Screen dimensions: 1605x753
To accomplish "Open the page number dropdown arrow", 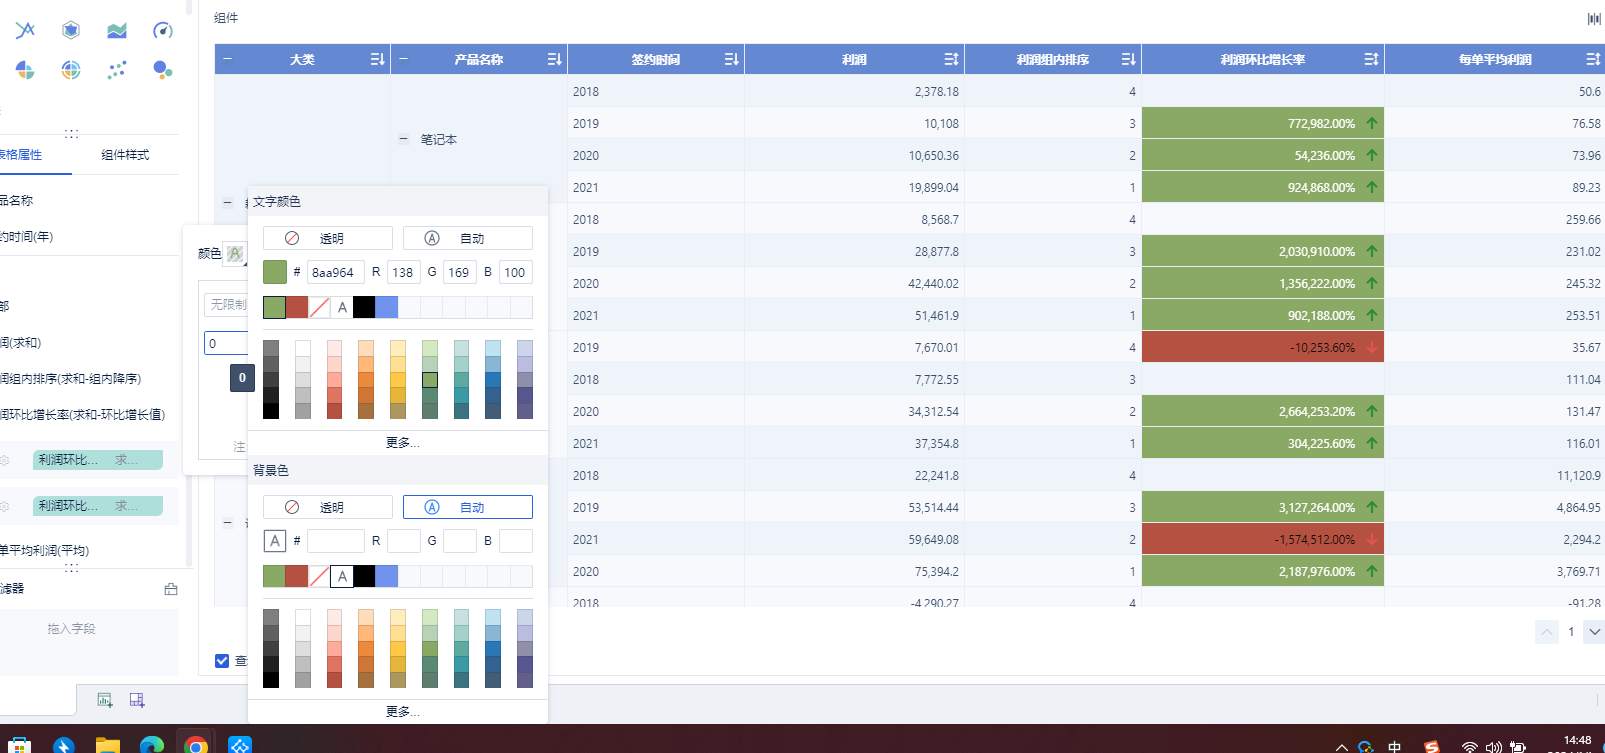I will point(1594,632).
